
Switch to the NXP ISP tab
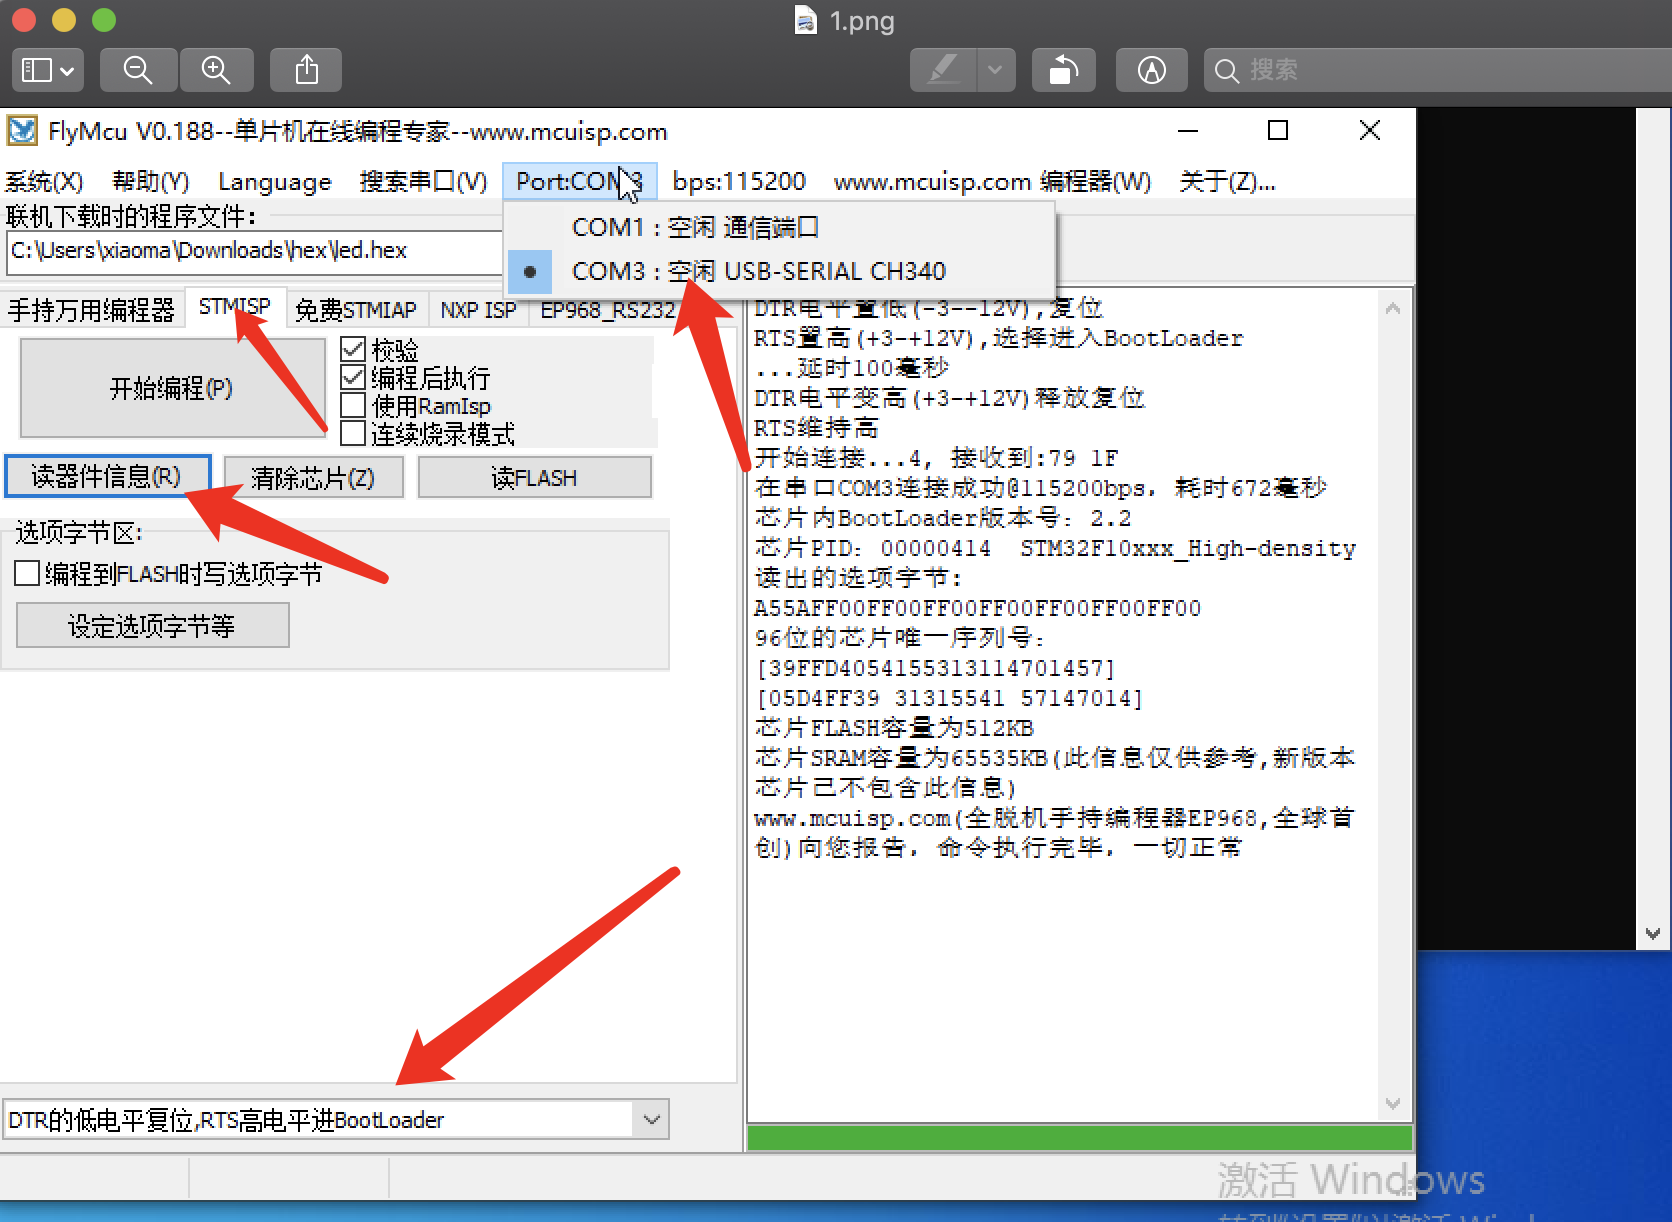coord(479,309)
